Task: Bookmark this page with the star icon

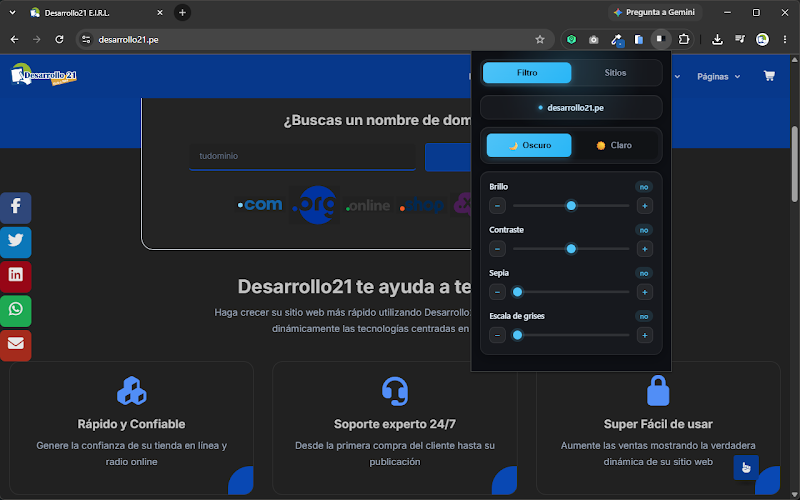Action: pos(540,39)
